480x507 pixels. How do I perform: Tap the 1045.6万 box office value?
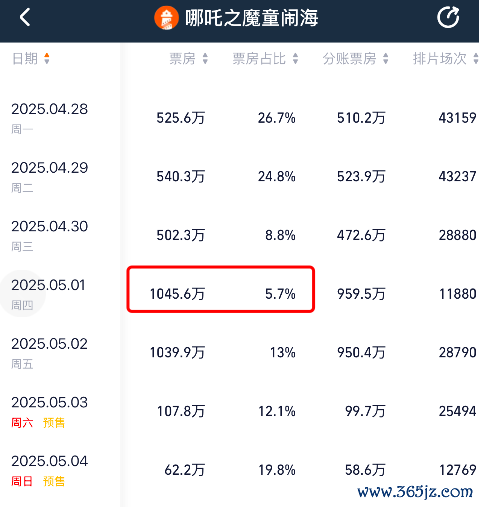177,294
